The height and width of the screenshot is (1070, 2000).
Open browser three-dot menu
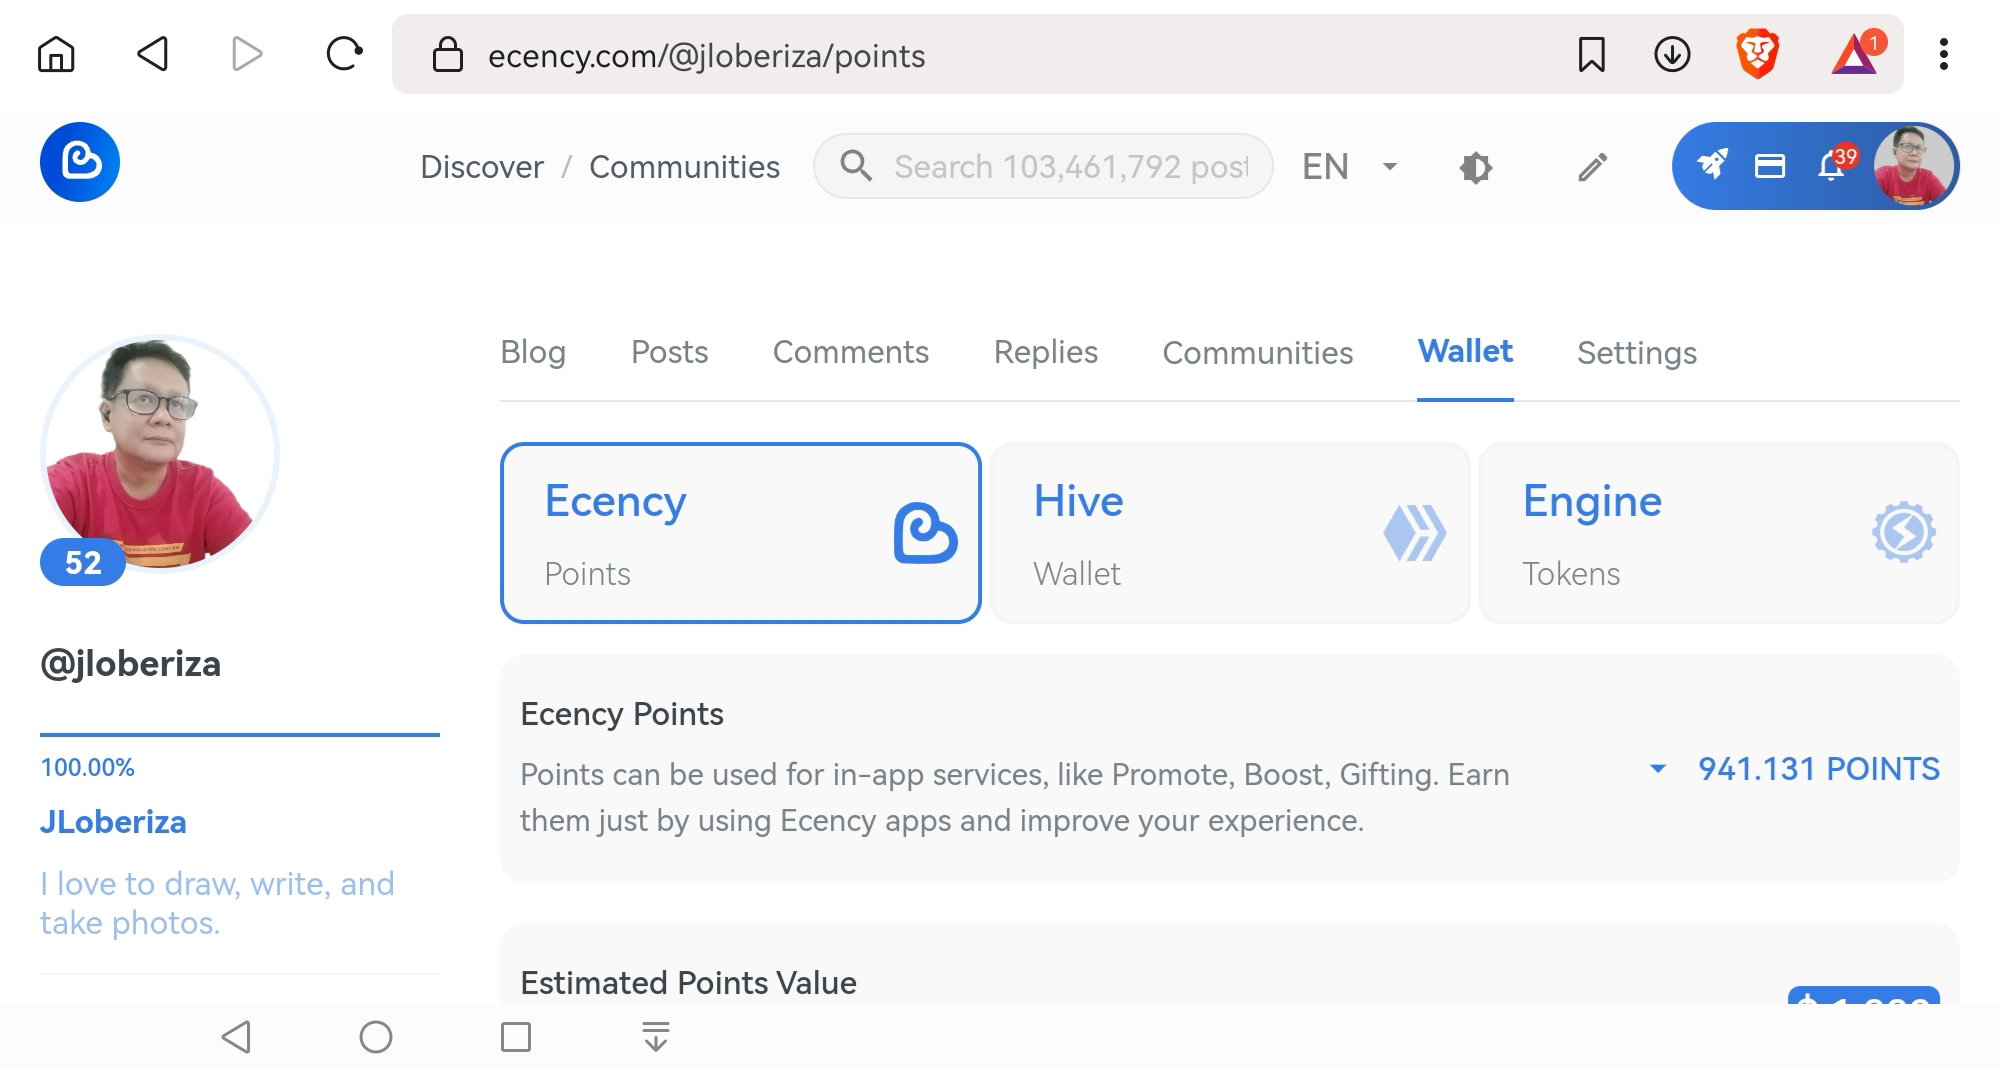[x=1943, y=55]
